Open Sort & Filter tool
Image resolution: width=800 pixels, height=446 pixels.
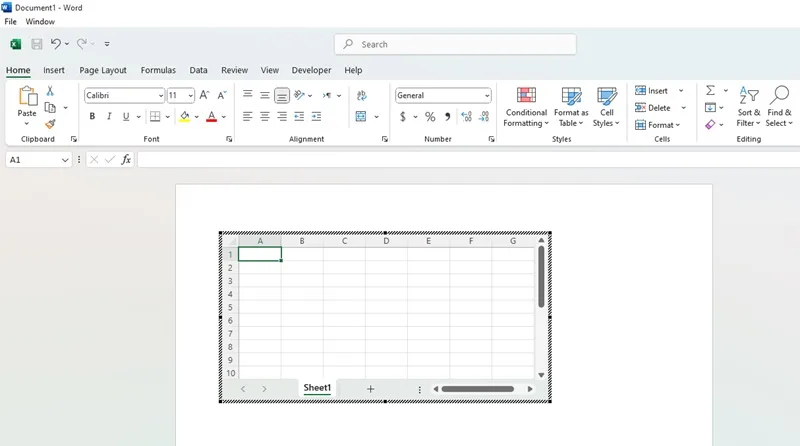tap(748, 107)
